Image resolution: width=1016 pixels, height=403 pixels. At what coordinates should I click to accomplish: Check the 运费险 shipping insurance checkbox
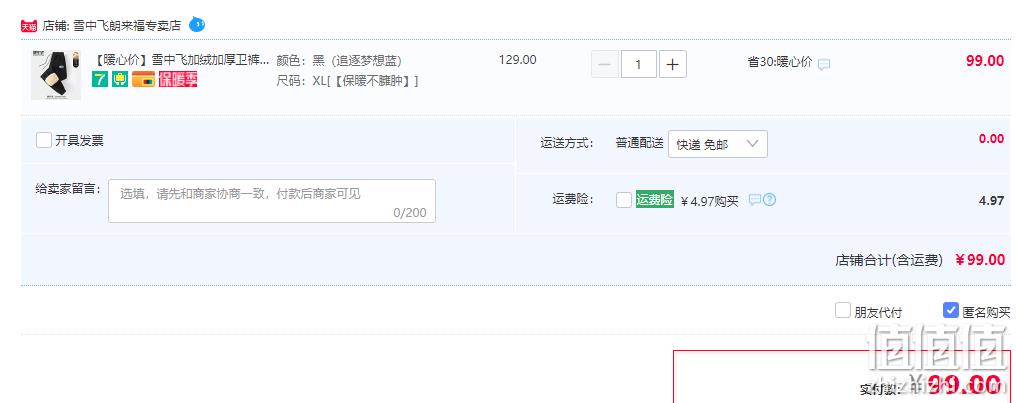pyautogui.click(x=624, y=200)
